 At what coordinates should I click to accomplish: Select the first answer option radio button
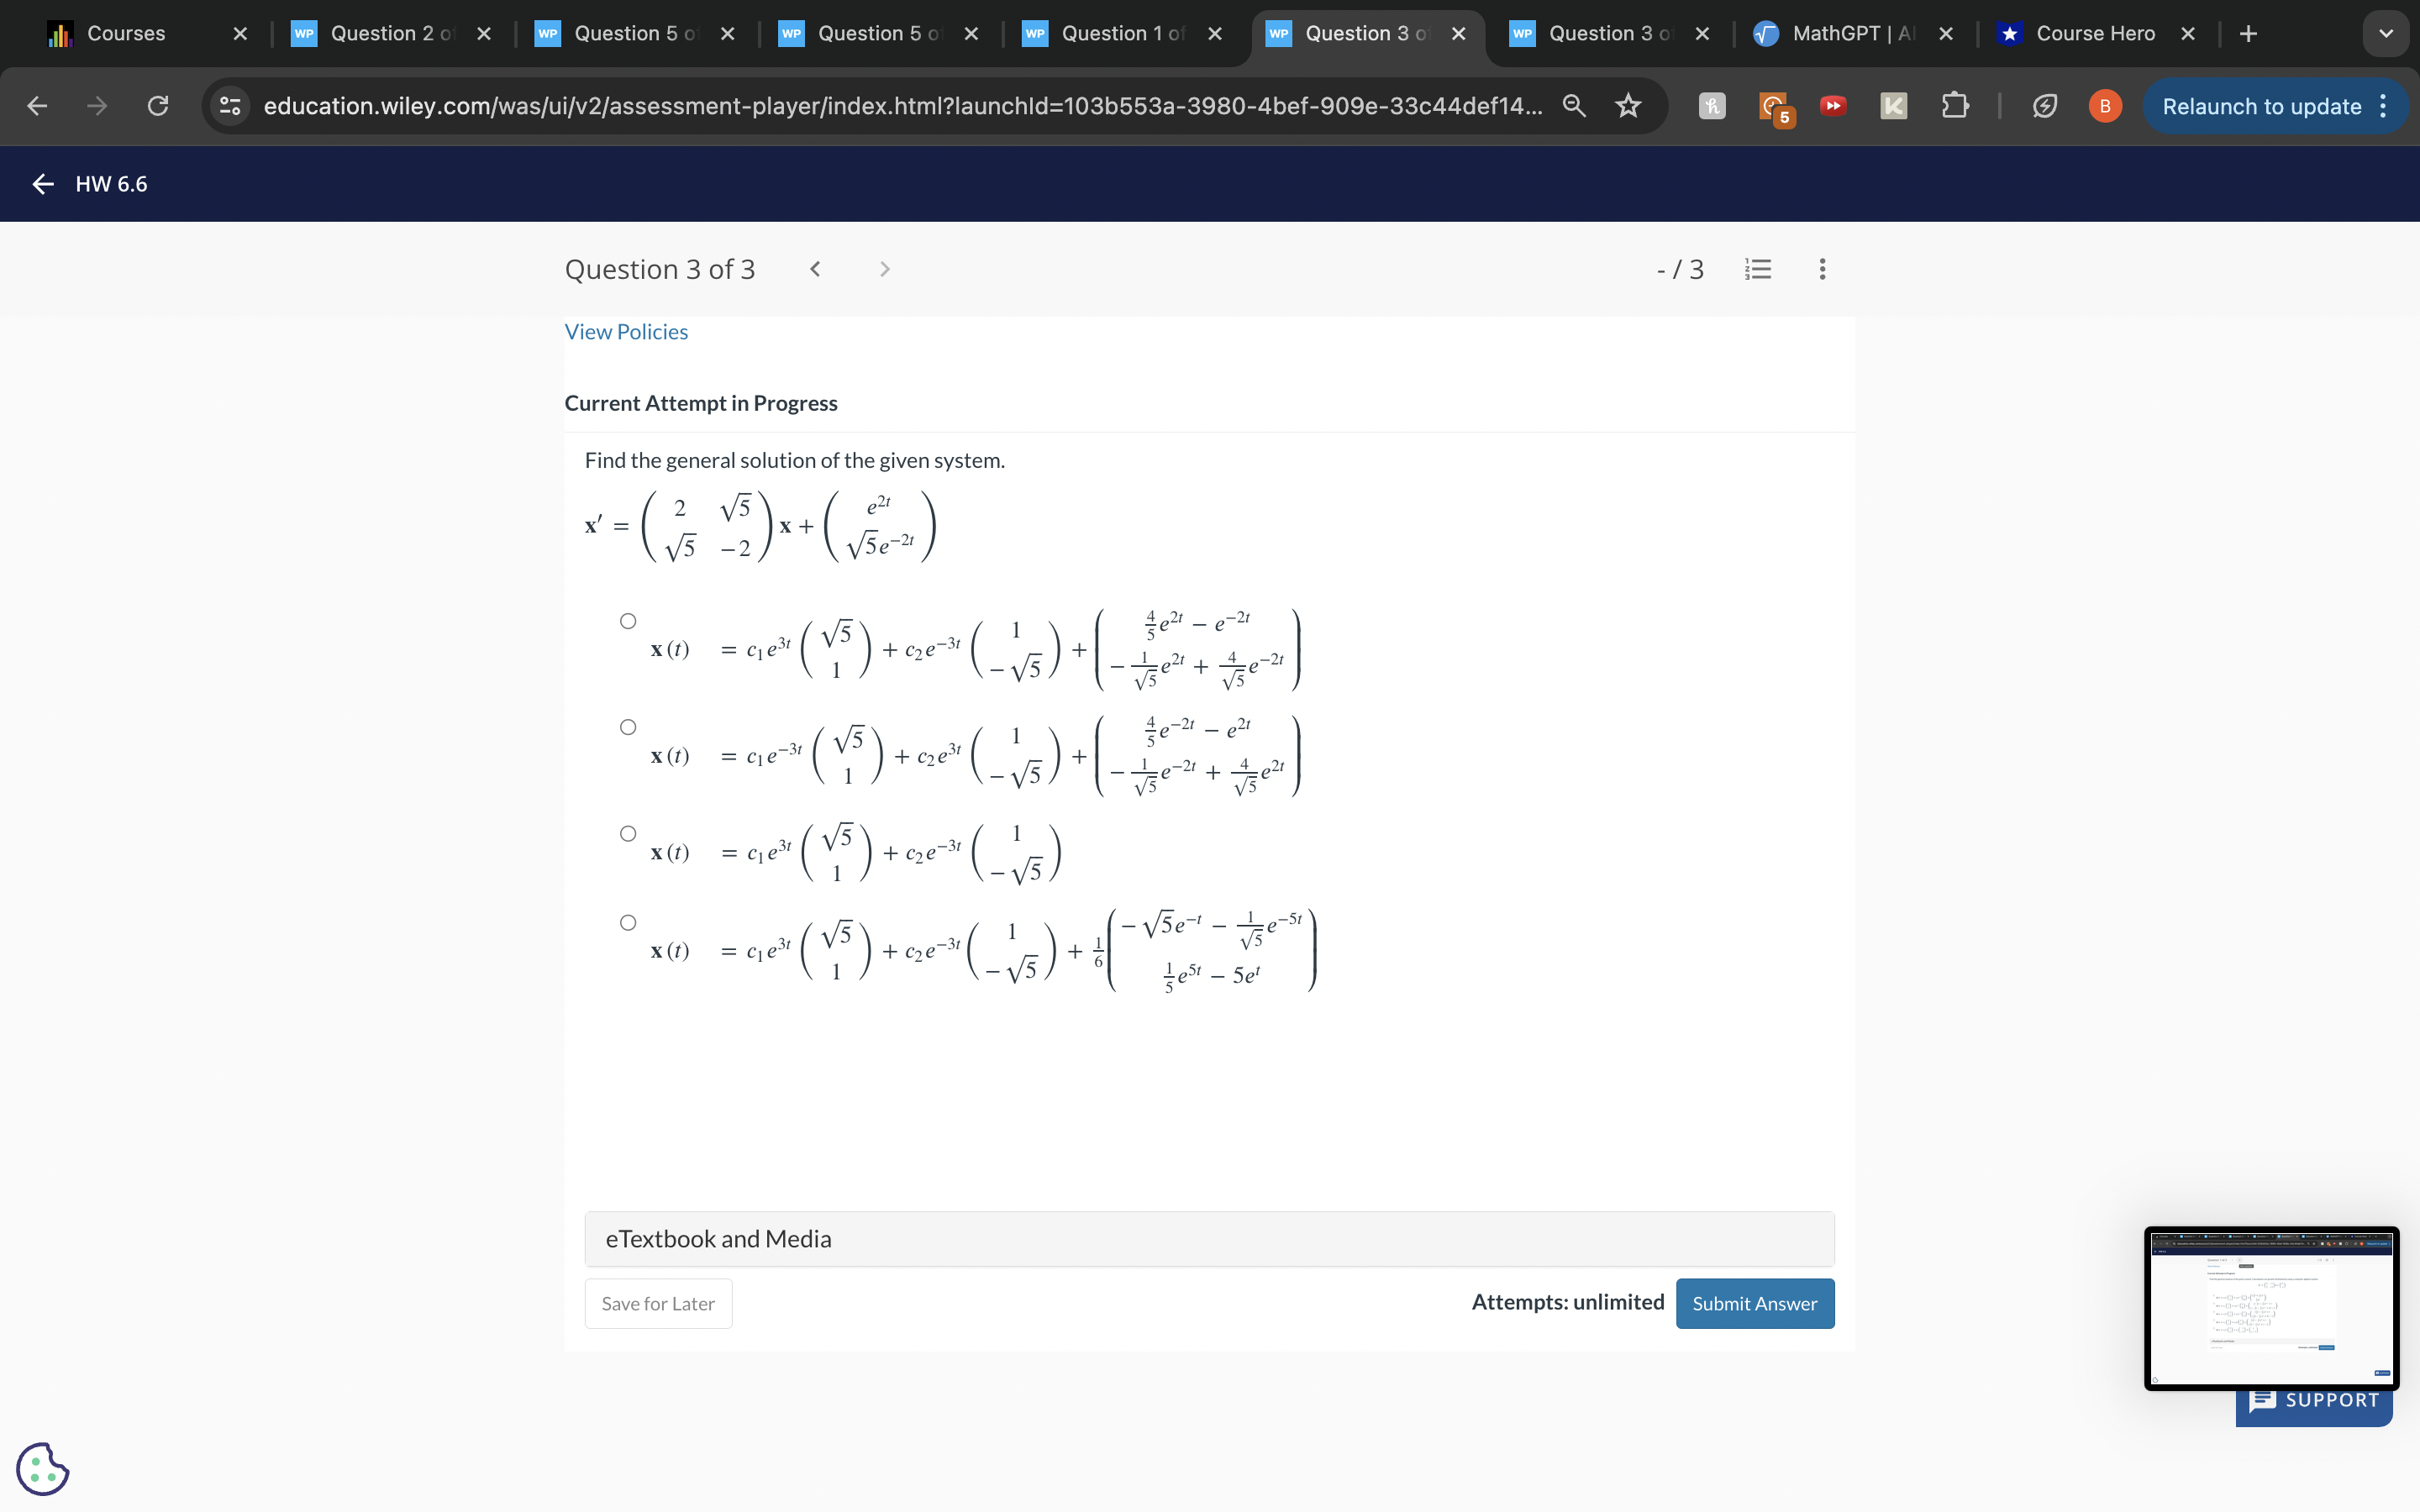628,621
